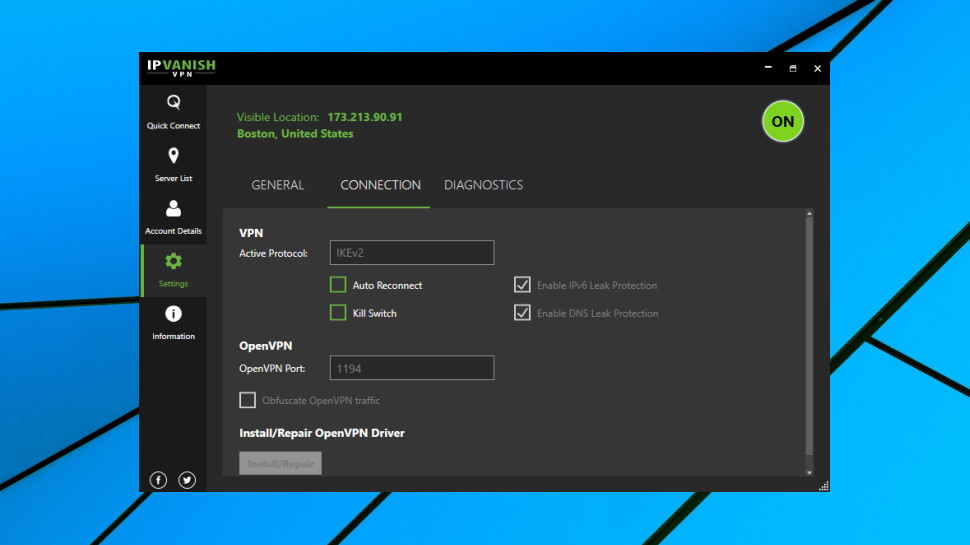
Task: Maximize the IPVanish window
Action: 792,68
